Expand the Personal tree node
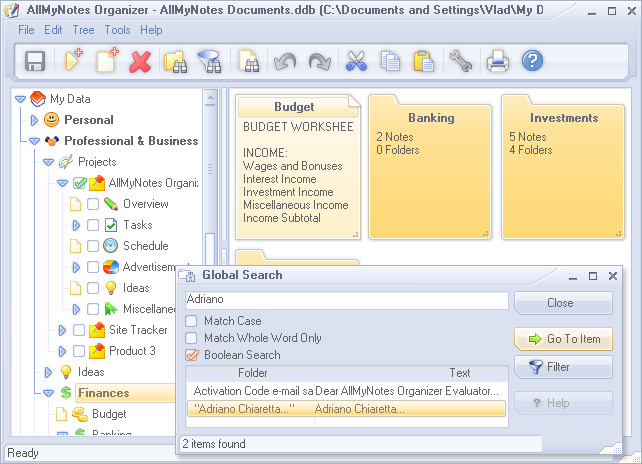642x464 pixels. tap(34, 120)
